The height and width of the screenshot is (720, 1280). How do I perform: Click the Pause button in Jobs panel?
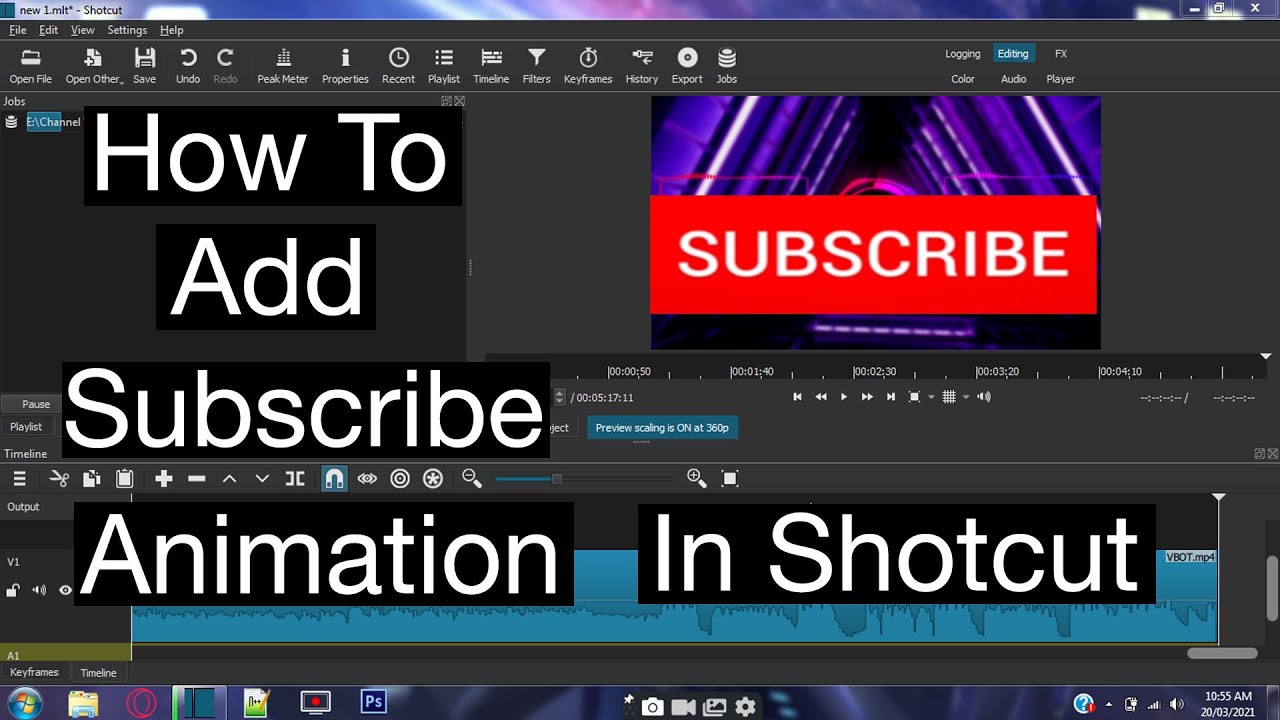[x=37, y=404]
